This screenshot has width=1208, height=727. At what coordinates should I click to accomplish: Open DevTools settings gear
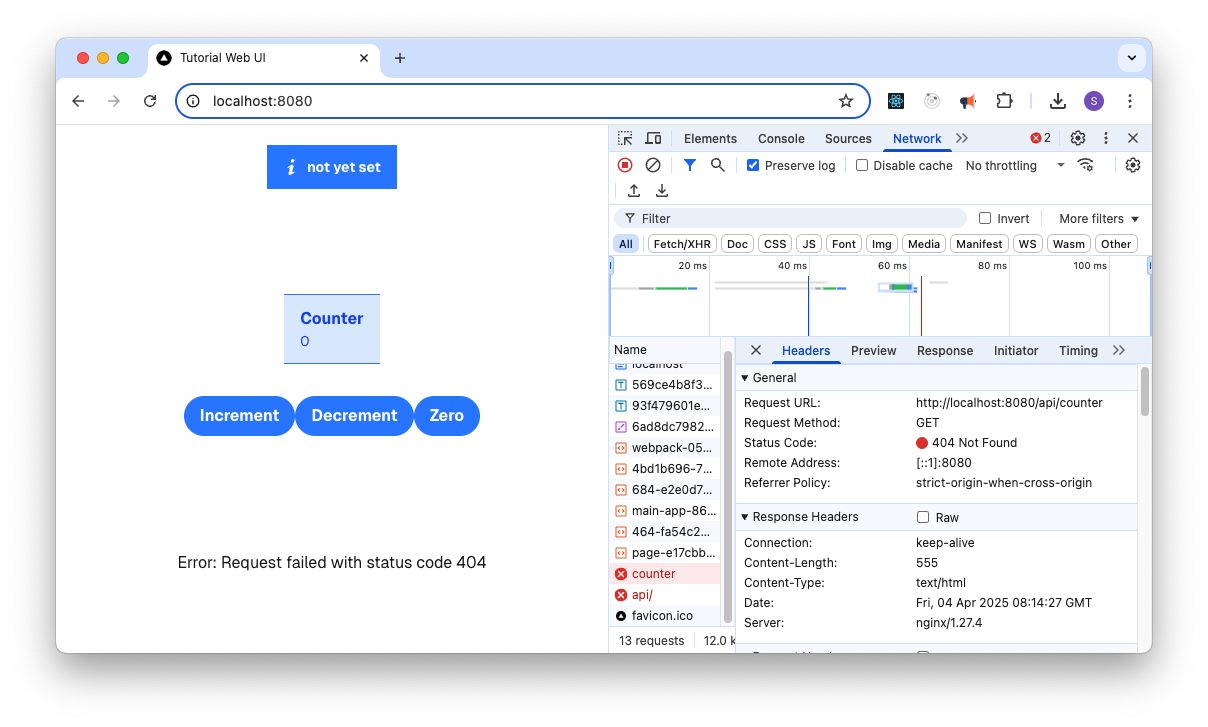[1077, 138]
